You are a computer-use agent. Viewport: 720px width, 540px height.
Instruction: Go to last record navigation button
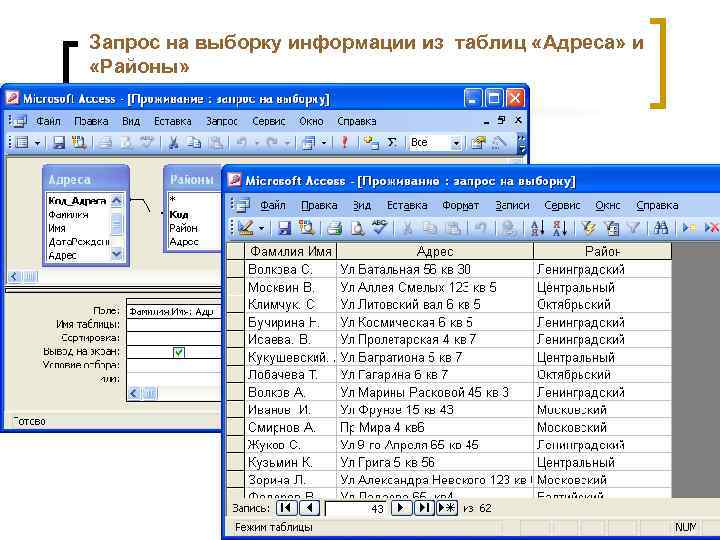[x=424, y=508]
